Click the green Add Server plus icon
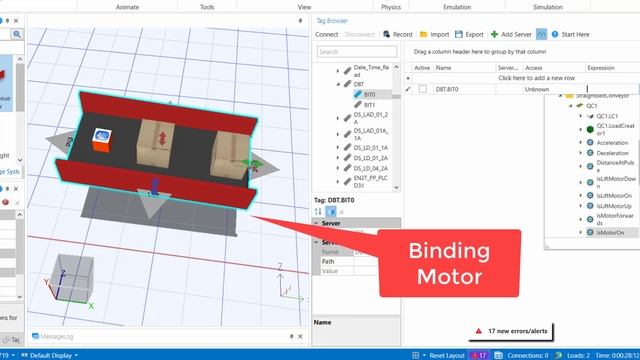The height and width of the screenshot is (360, 640). click(x=494, y=34)
